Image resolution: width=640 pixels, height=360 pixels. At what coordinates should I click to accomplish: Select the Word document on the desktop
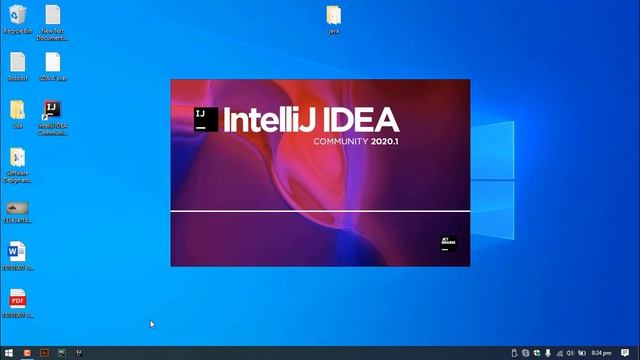[x=17, y=256]
